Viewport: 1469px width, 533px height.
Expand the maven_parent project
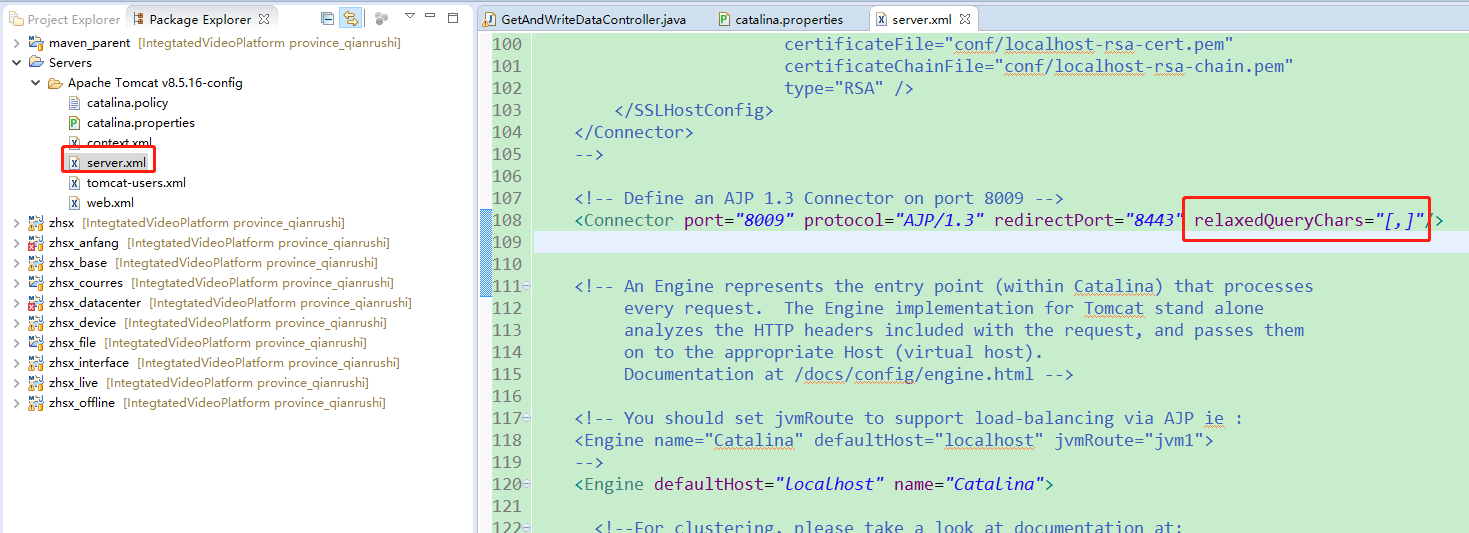17,42
